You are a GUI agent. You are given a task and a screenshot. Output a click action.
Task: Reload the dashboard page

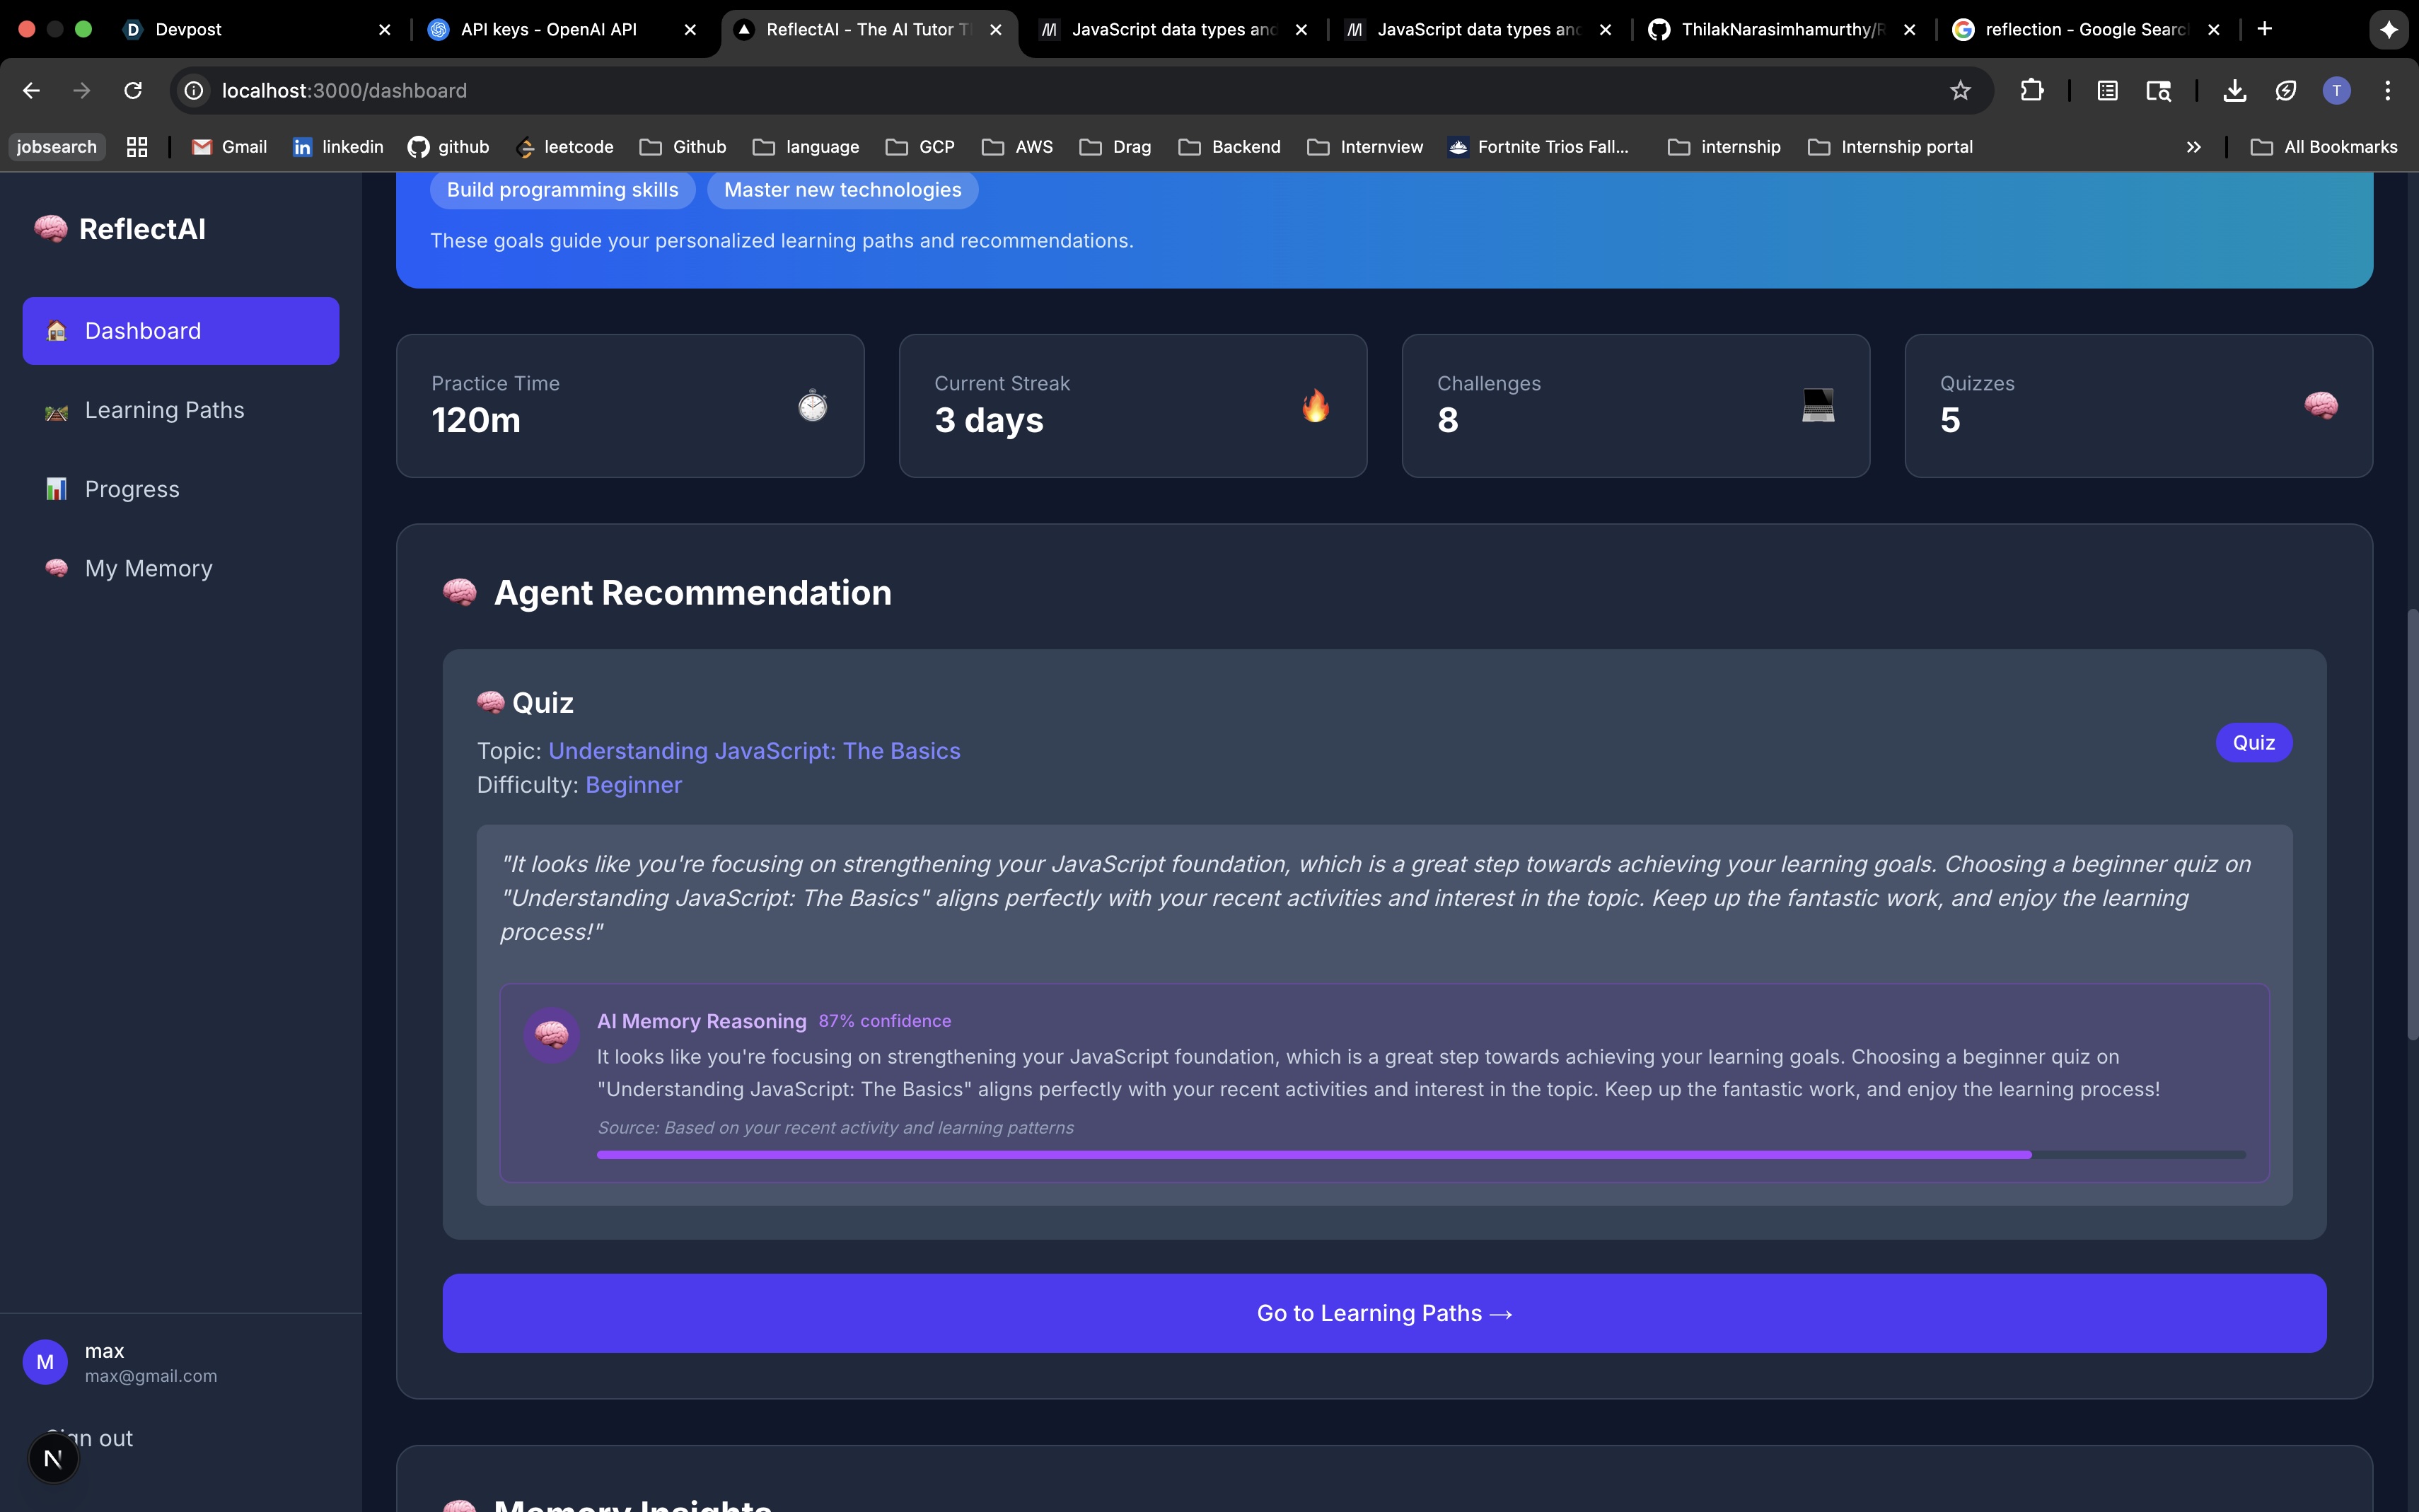click(133, 91)
